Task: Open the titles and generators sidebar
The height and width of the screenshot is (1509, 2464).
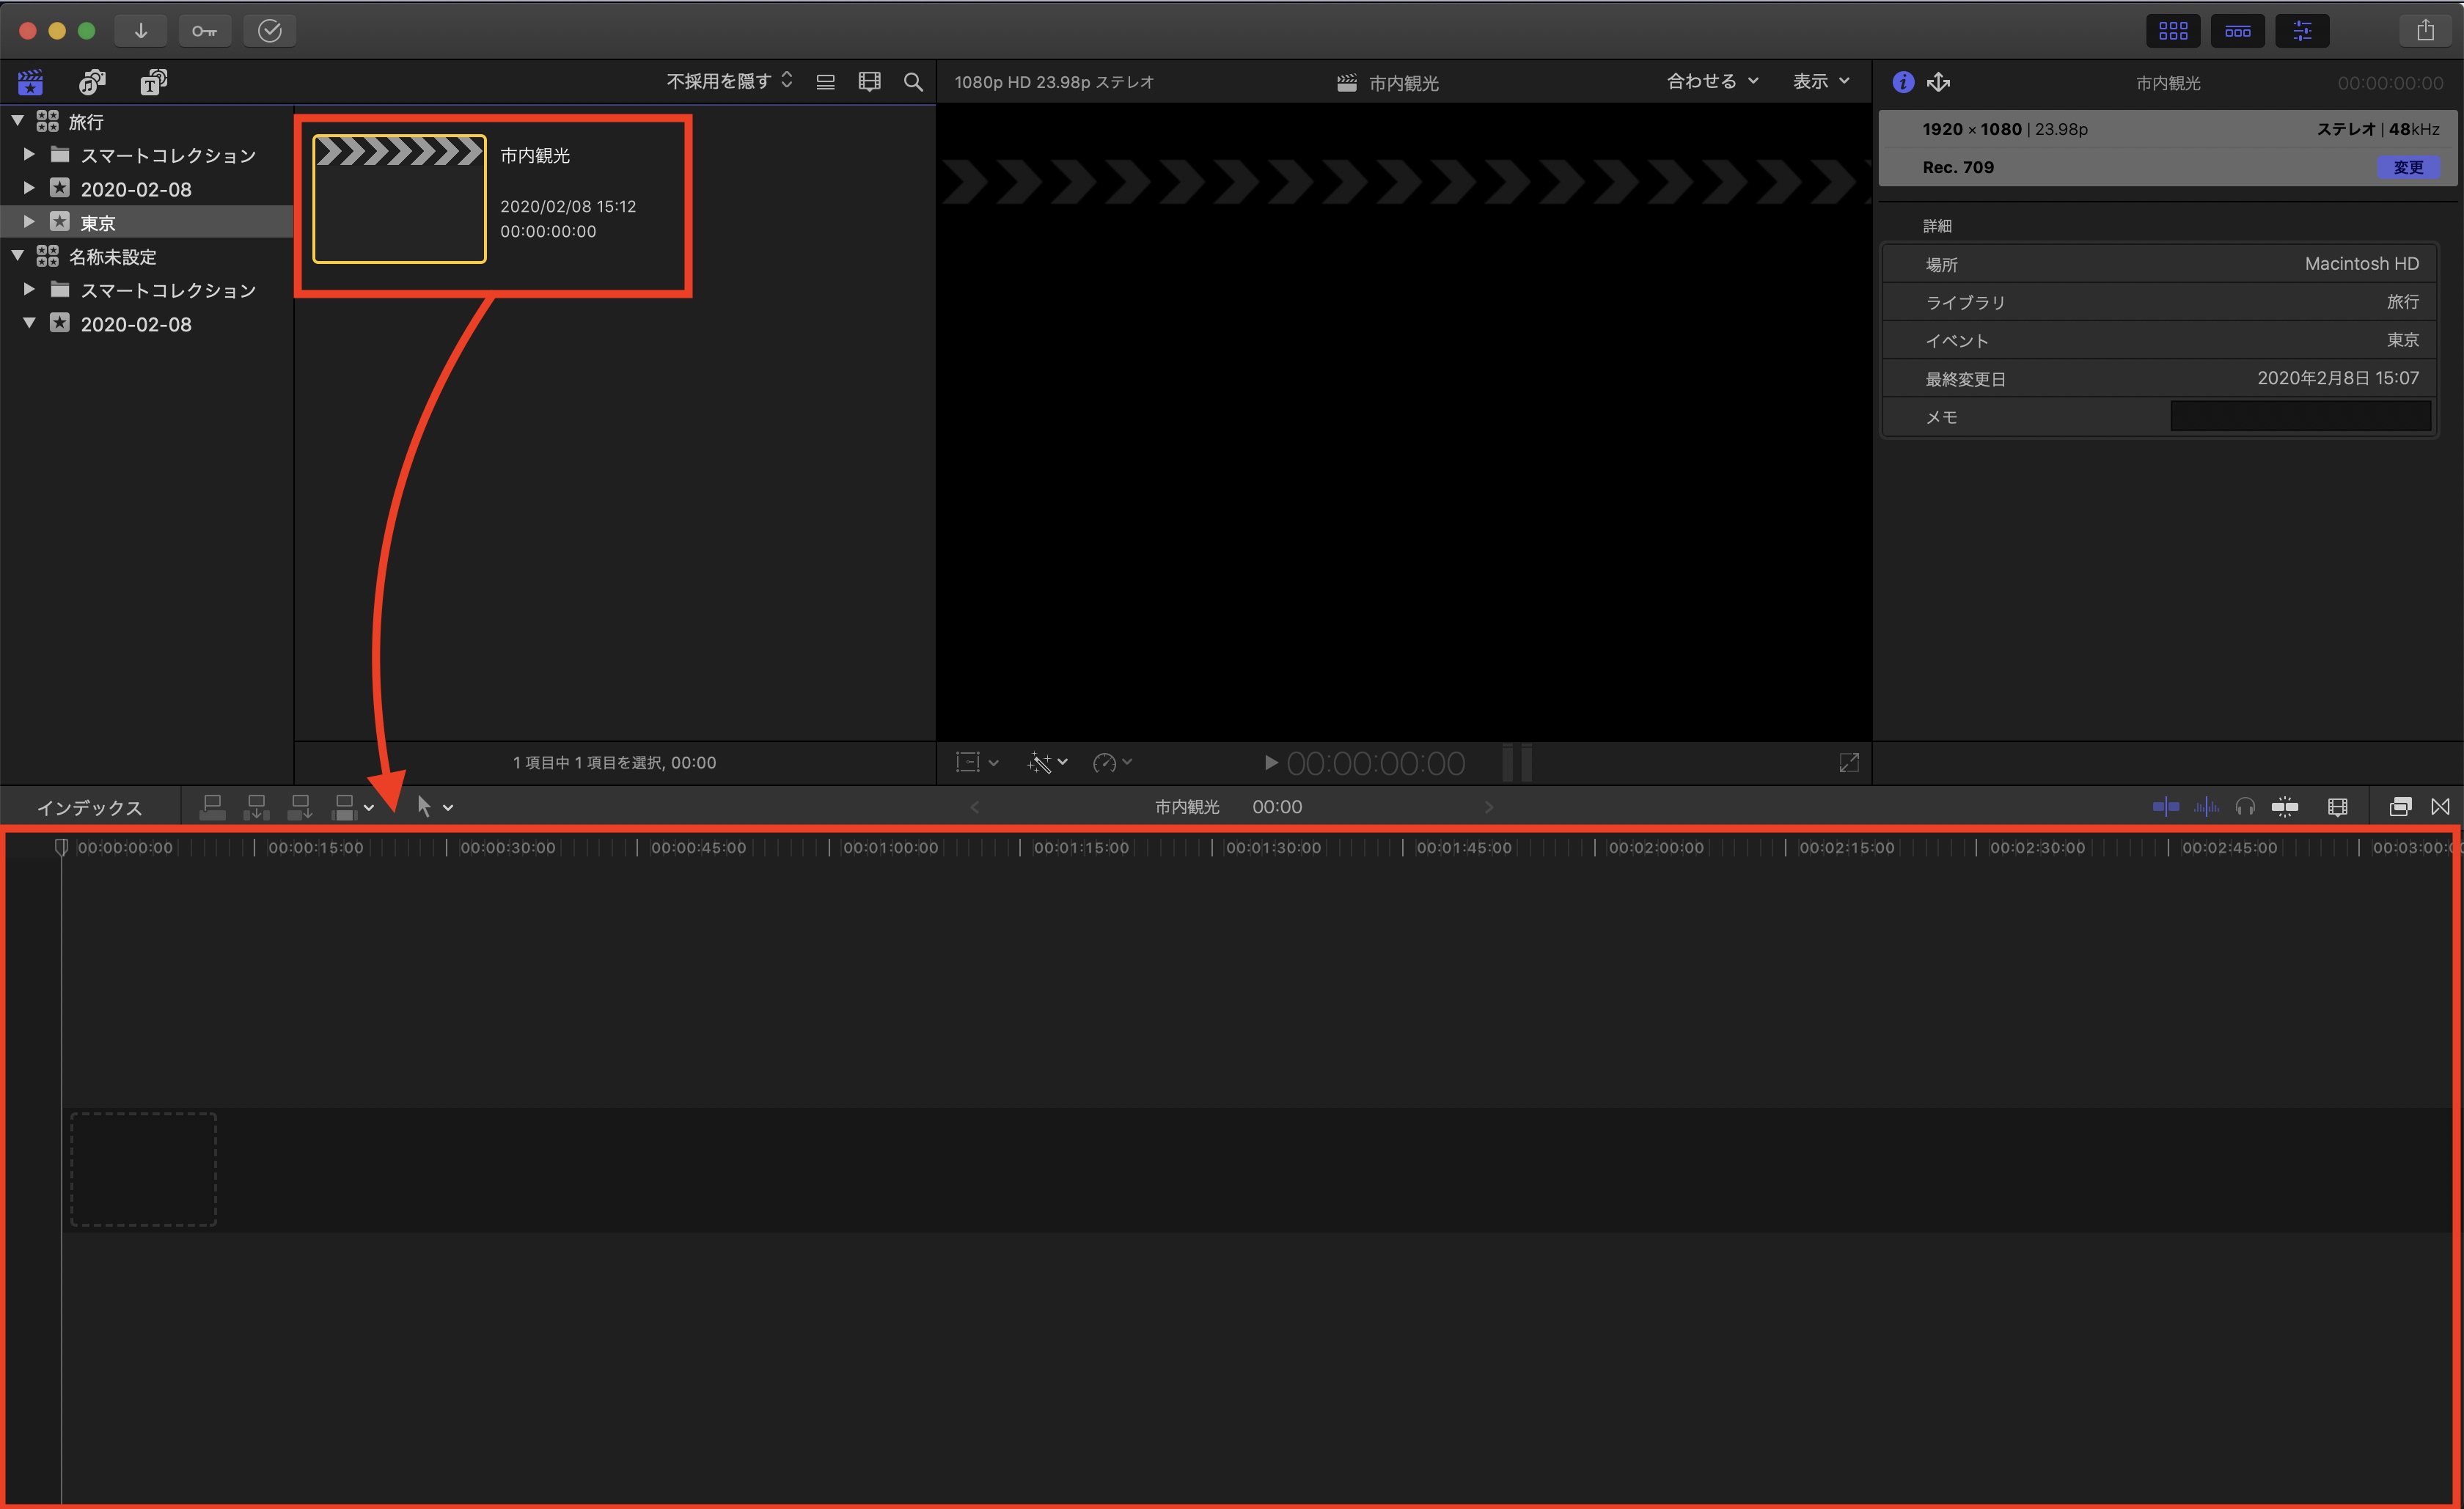Action: pyautogui.click(x=153, y=82)
